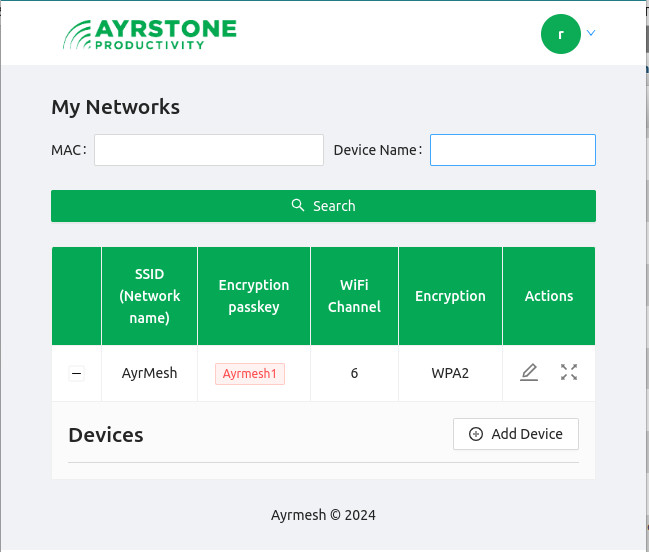
Task: Focus the MAC address input field
Action: pos(209,150)
